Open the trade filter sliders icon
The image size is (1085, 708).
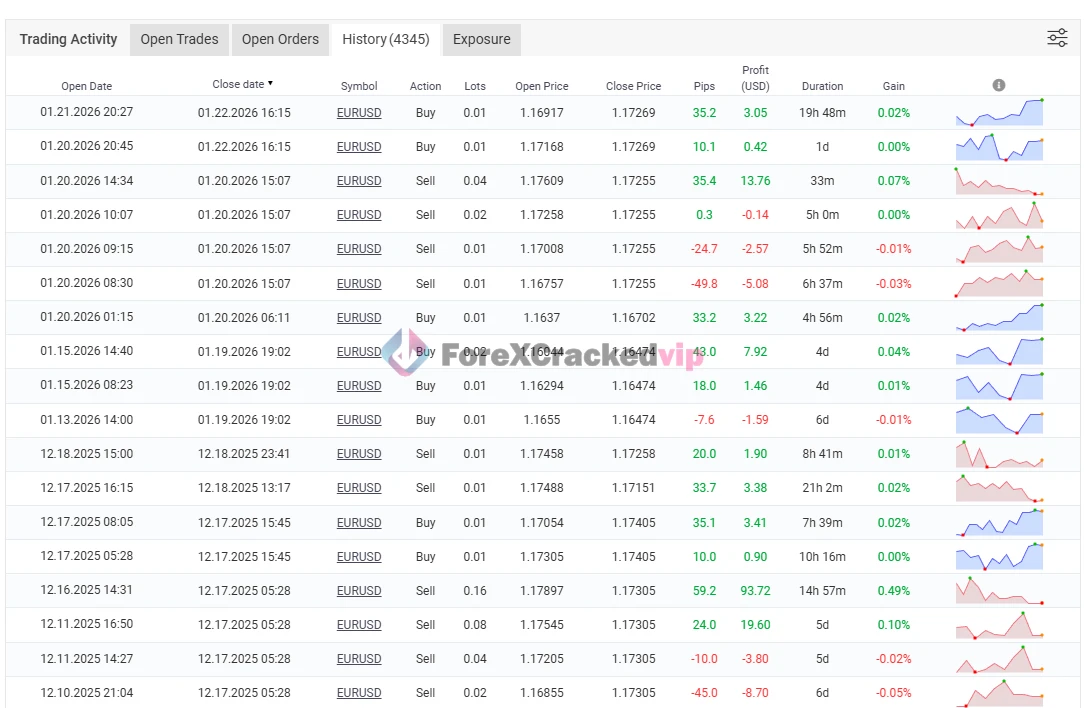click(1057, 37)
